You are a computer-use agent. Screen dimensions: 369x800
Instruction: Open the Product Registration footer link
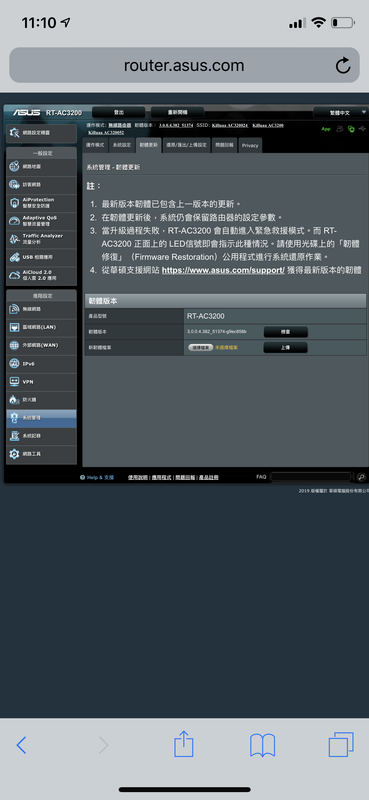208,478
